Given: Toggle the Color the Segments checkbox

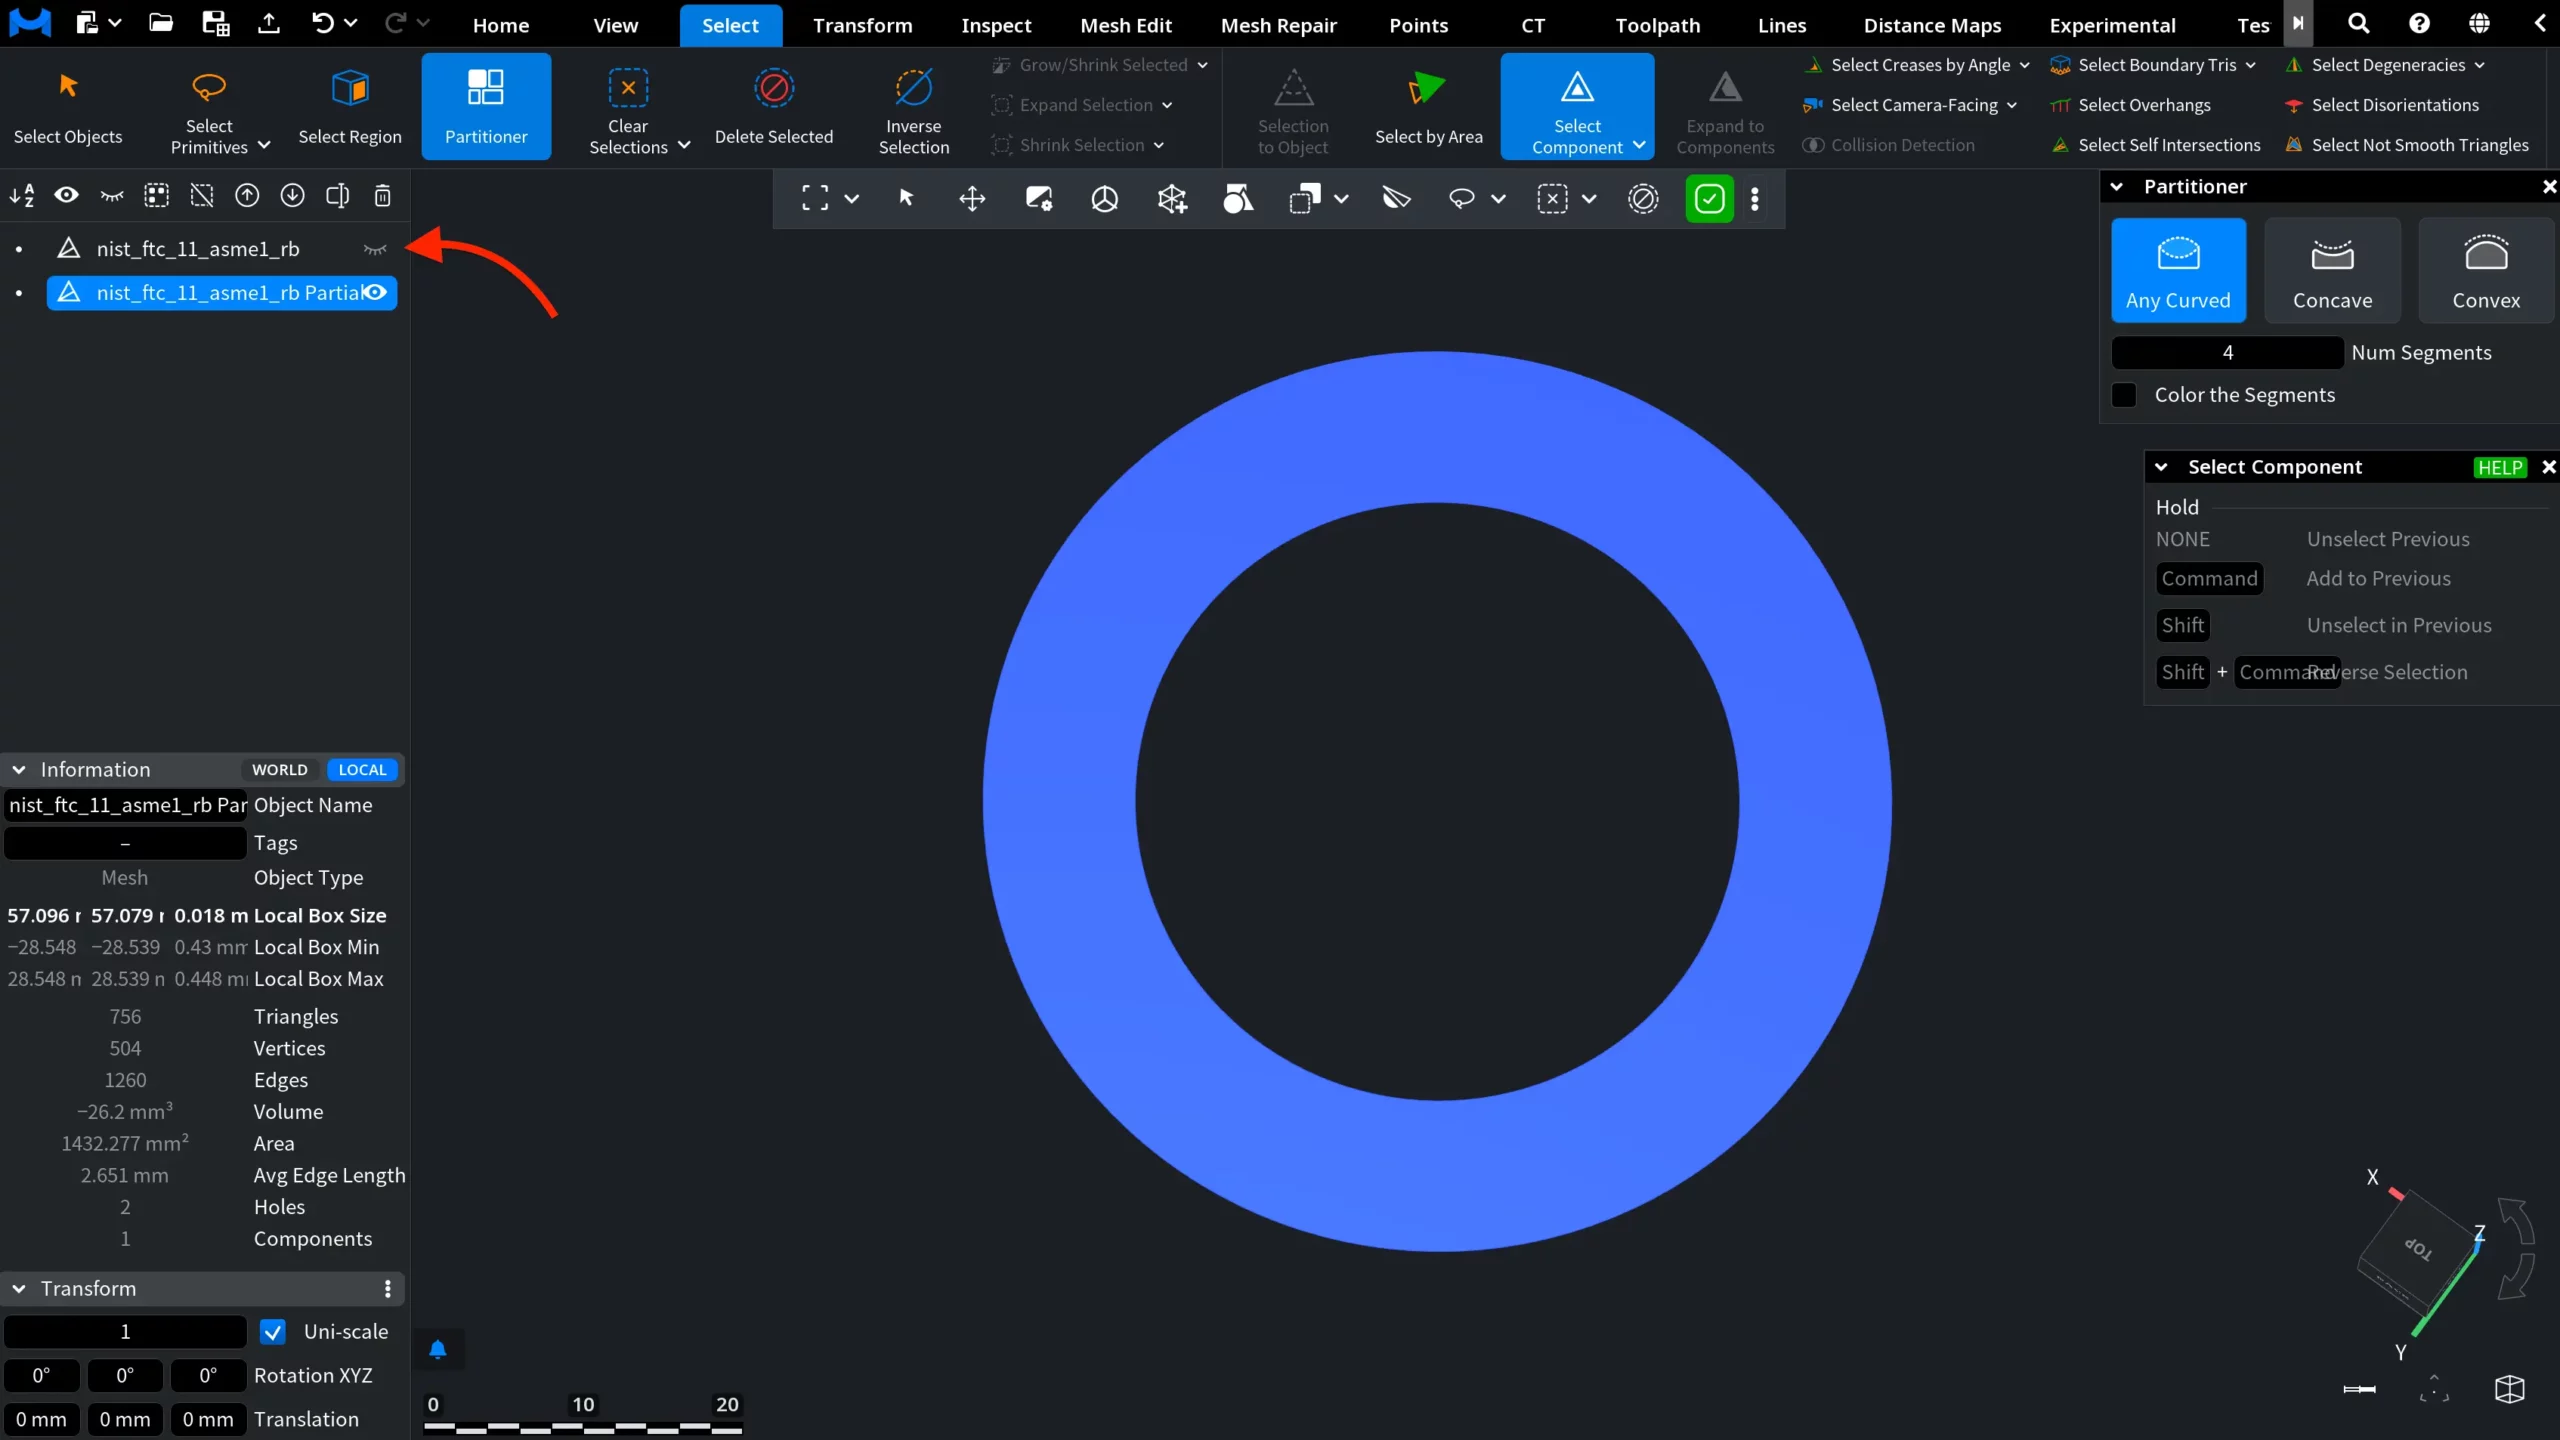Looking at the screenshot, I should [2124, 395].
